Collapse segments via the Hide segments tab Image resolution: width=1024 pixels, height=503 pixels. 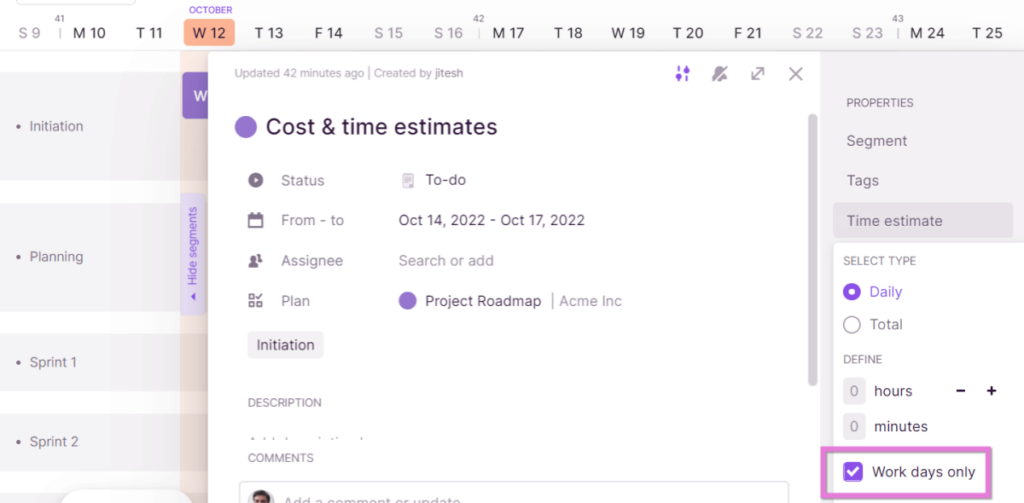coord(193,253)
